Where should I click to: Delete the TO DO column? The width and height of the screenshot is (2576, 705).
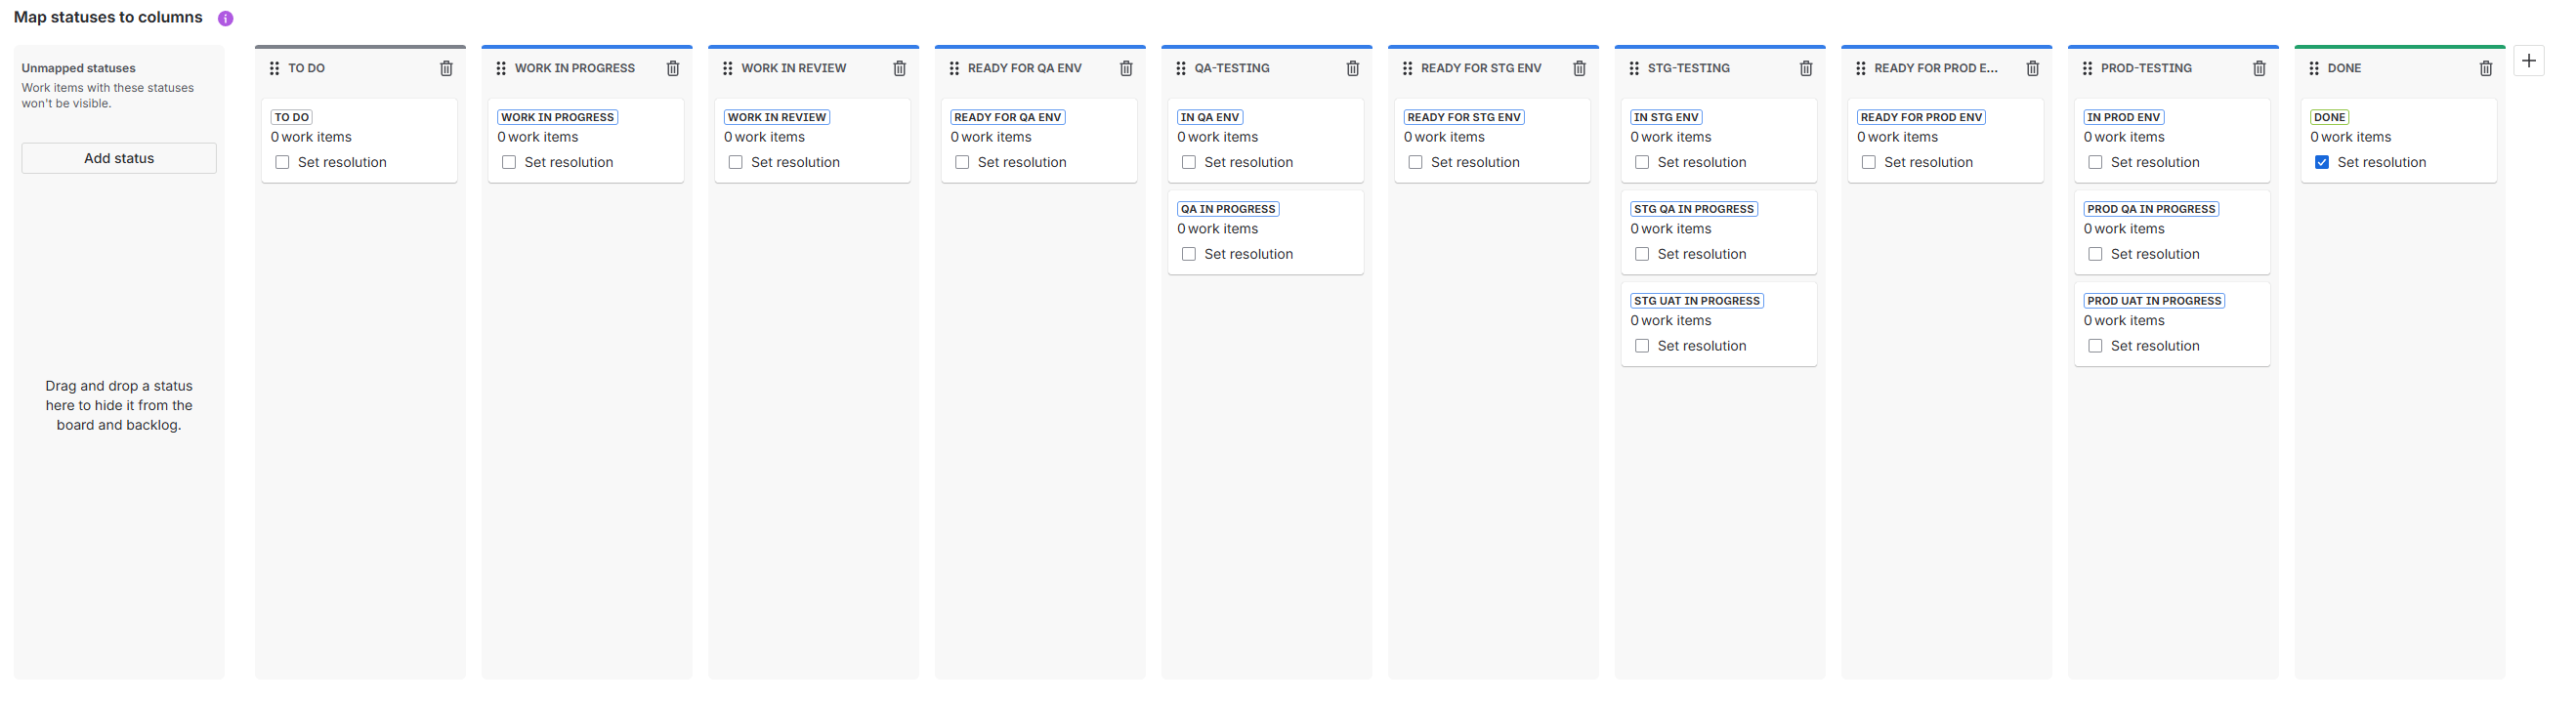pos(446,68)
